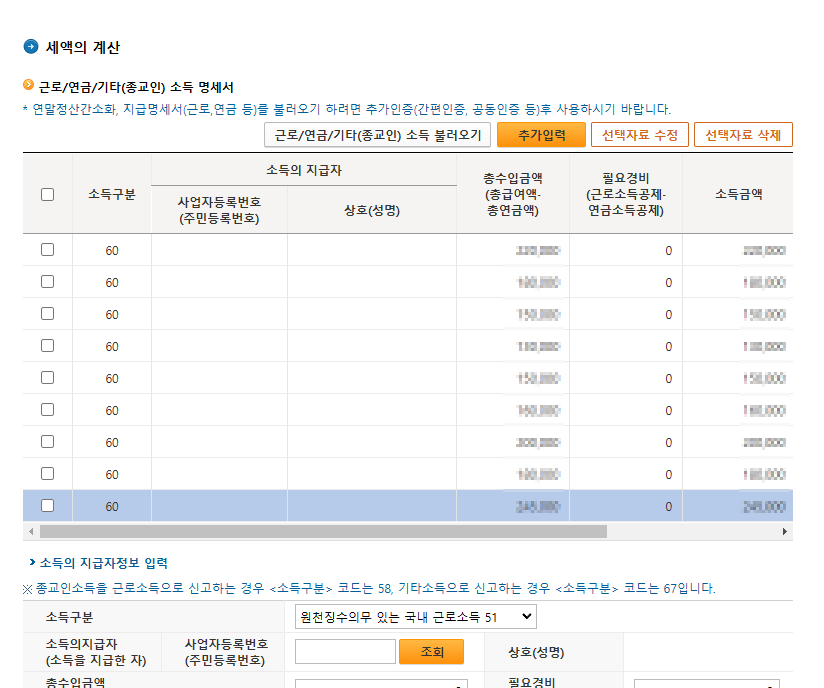Check the first income row checkbox
The height and width of the screenshot is (688, 824).
click(x=47, y=250)
